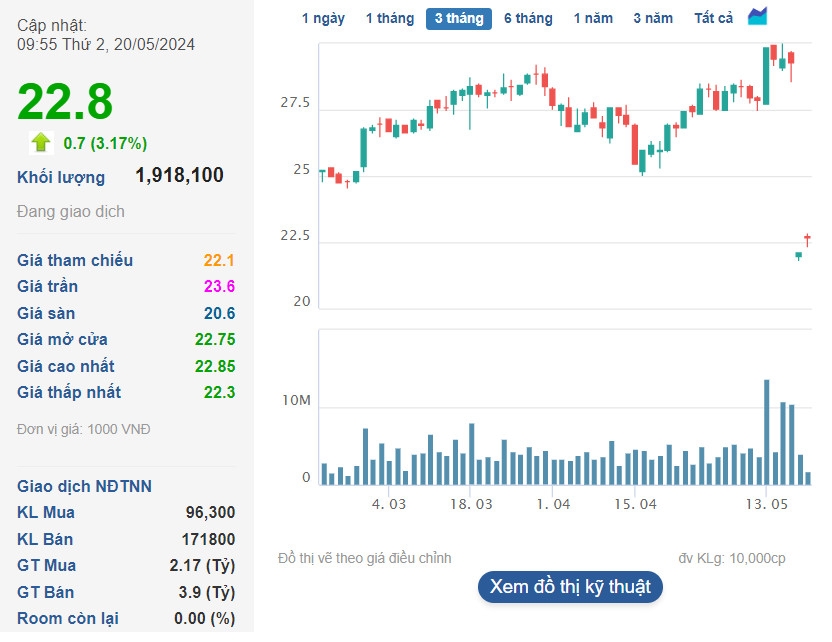Click the 13. 05 date label on axis
This screenshot has height=642, width=832.
pyautogui.click(x=766, y=504)
